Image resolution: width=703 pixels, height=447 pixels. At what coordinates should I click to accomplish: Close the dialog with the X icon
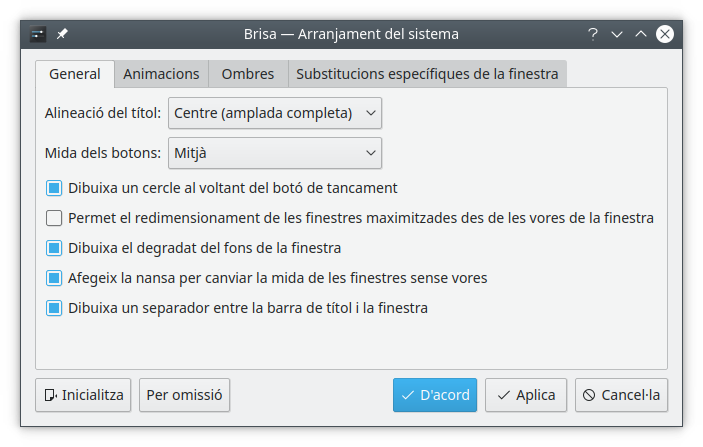click(665, 34)
